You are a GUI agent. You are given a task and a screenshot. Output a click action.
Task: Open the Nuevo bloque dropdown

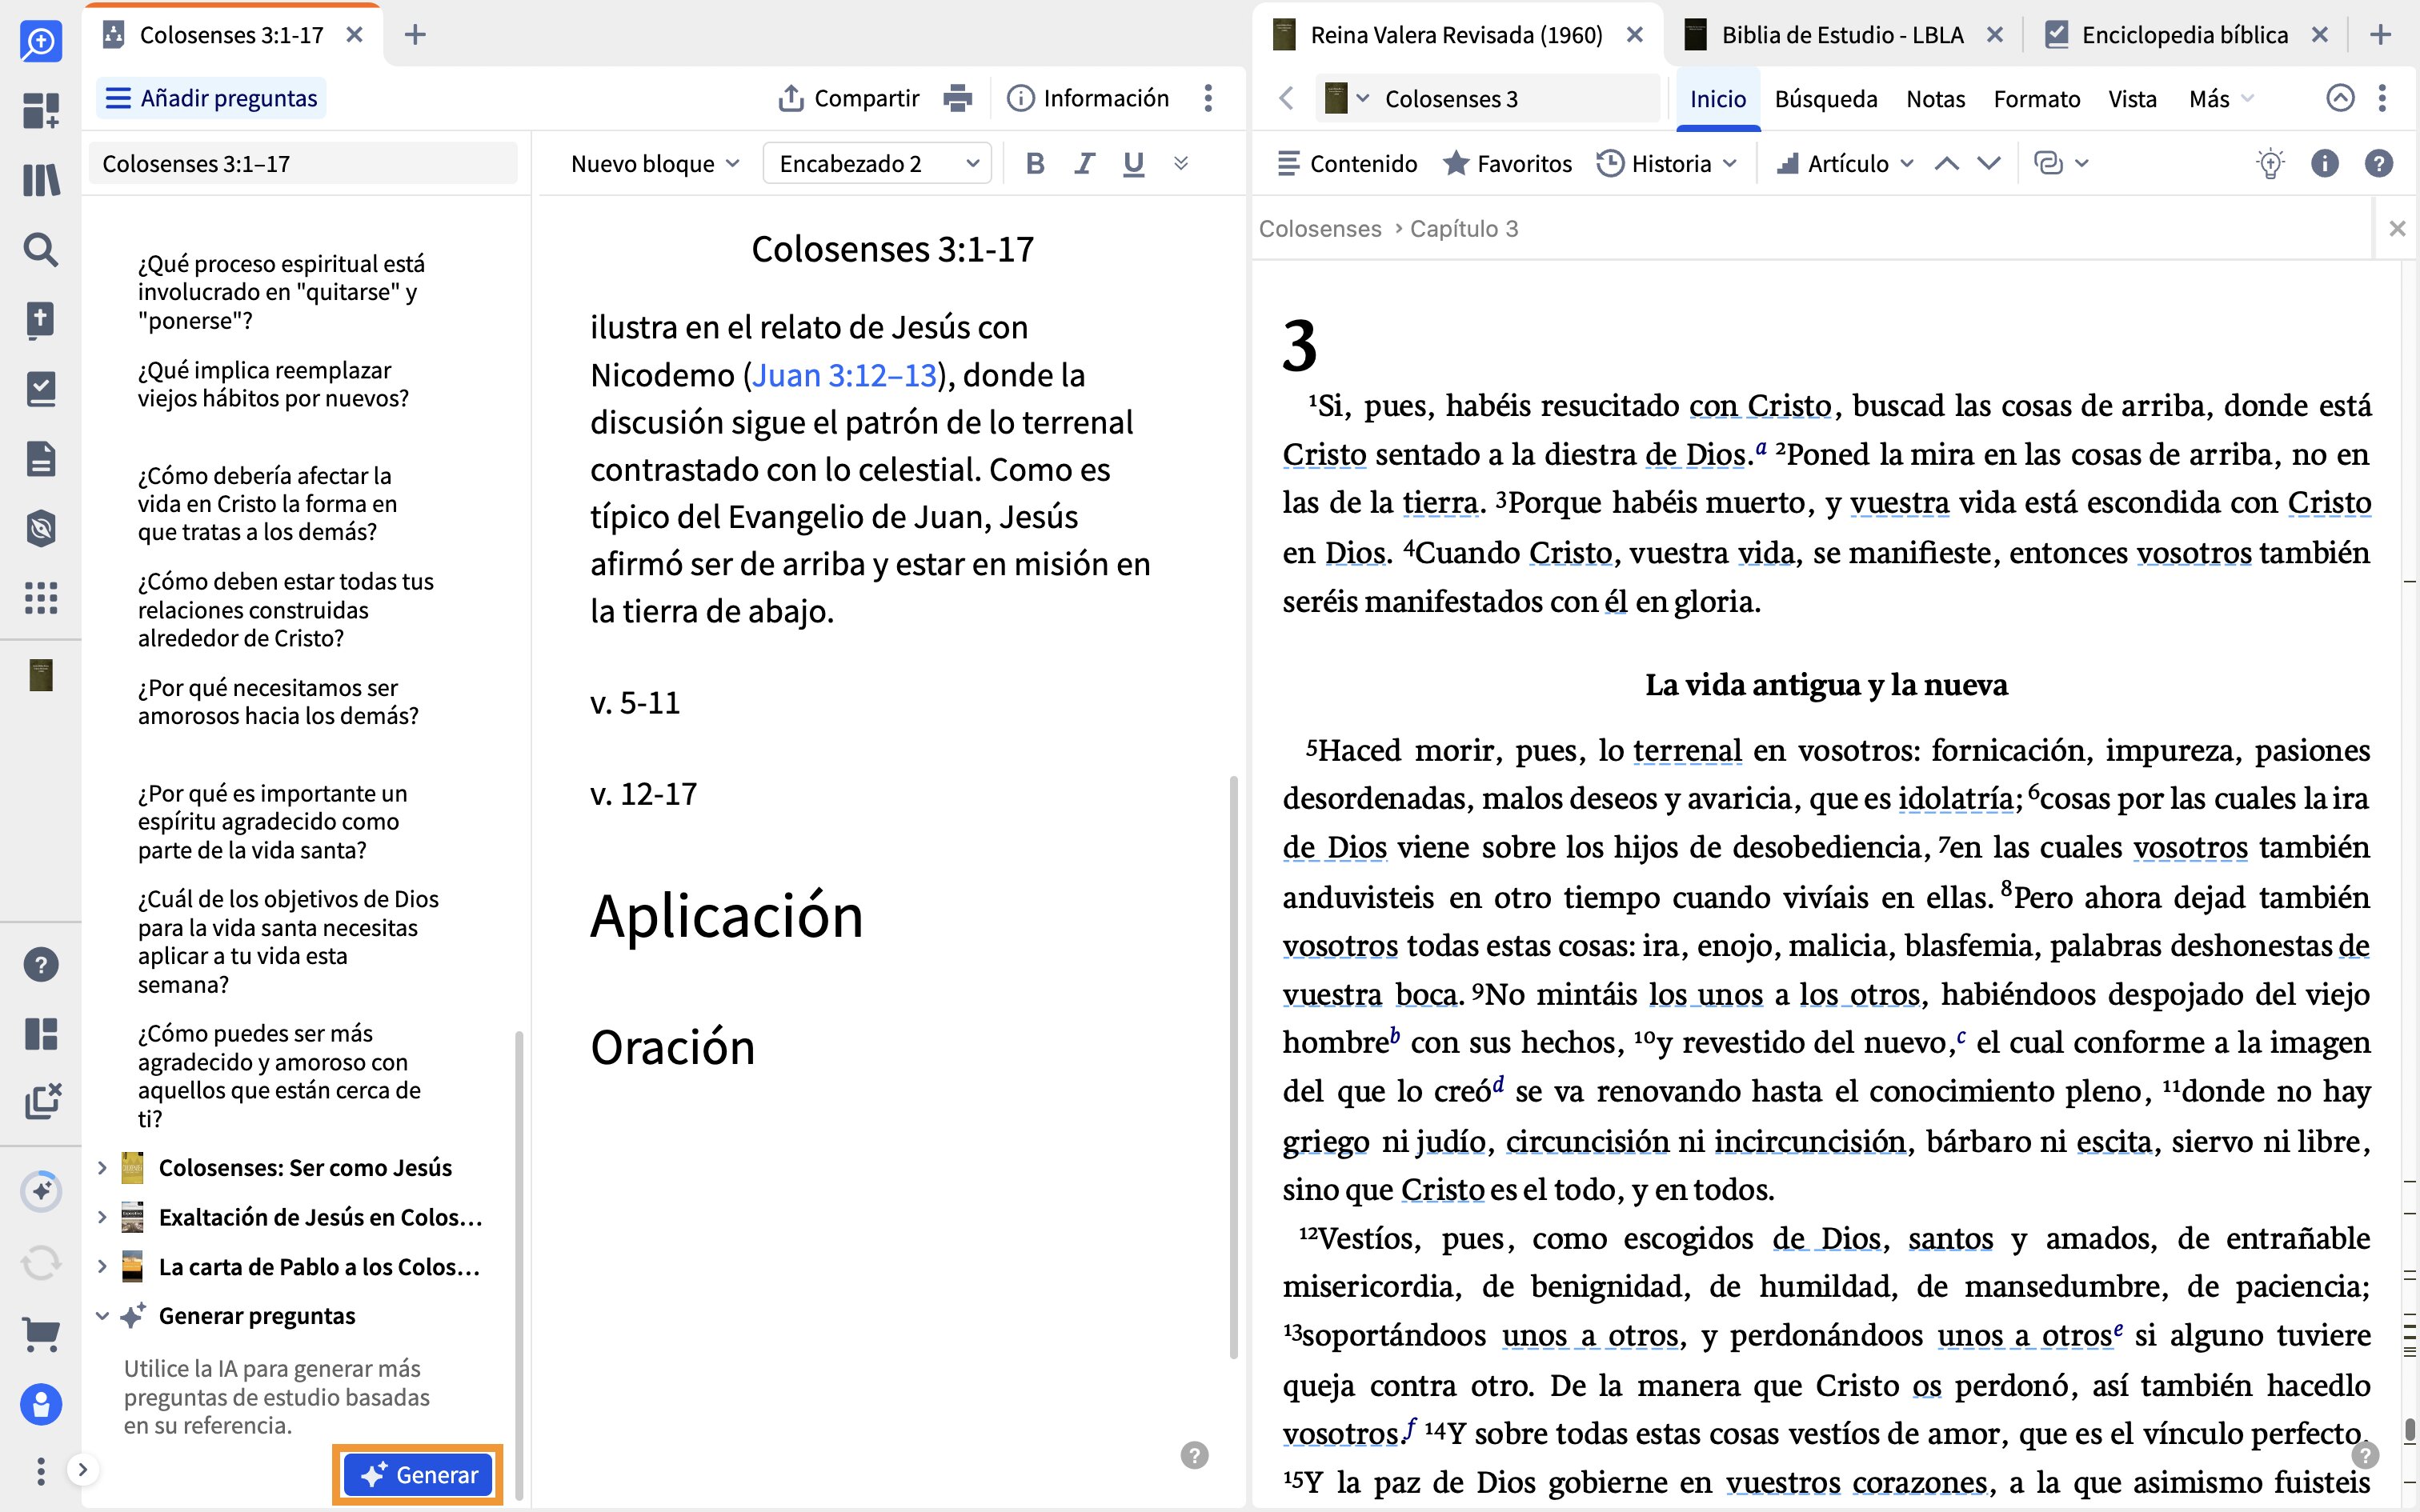(654, 163)
